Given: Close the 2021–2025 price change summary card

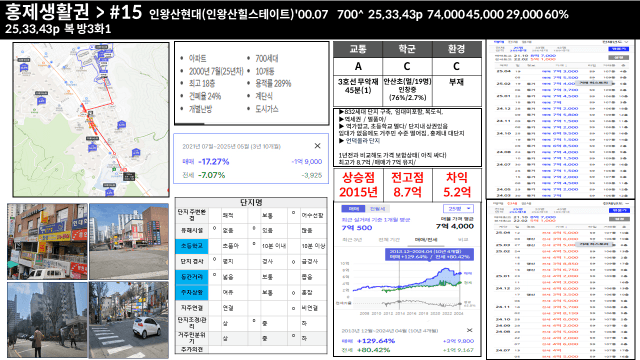Looking at the screenshot, I should click(317, 146).
